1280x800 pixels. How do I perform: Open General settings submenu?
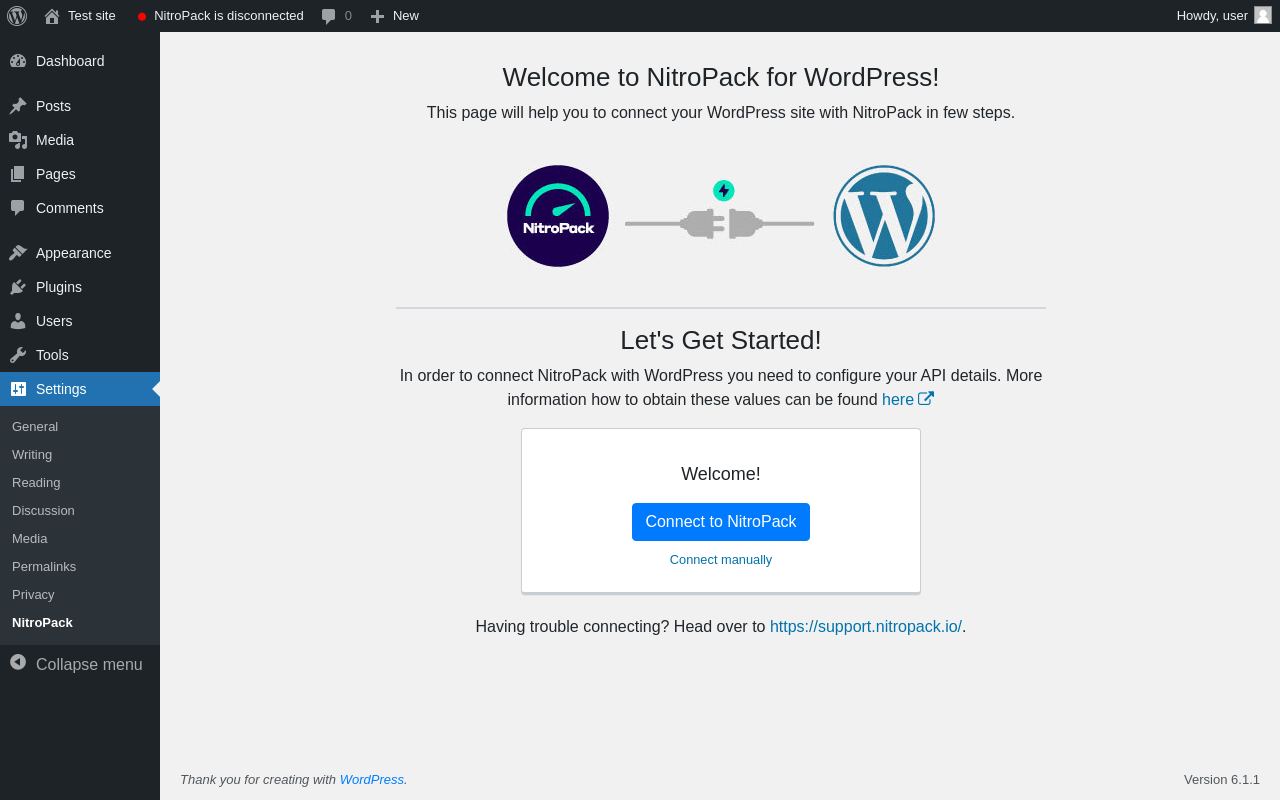(x=80, y=426)
